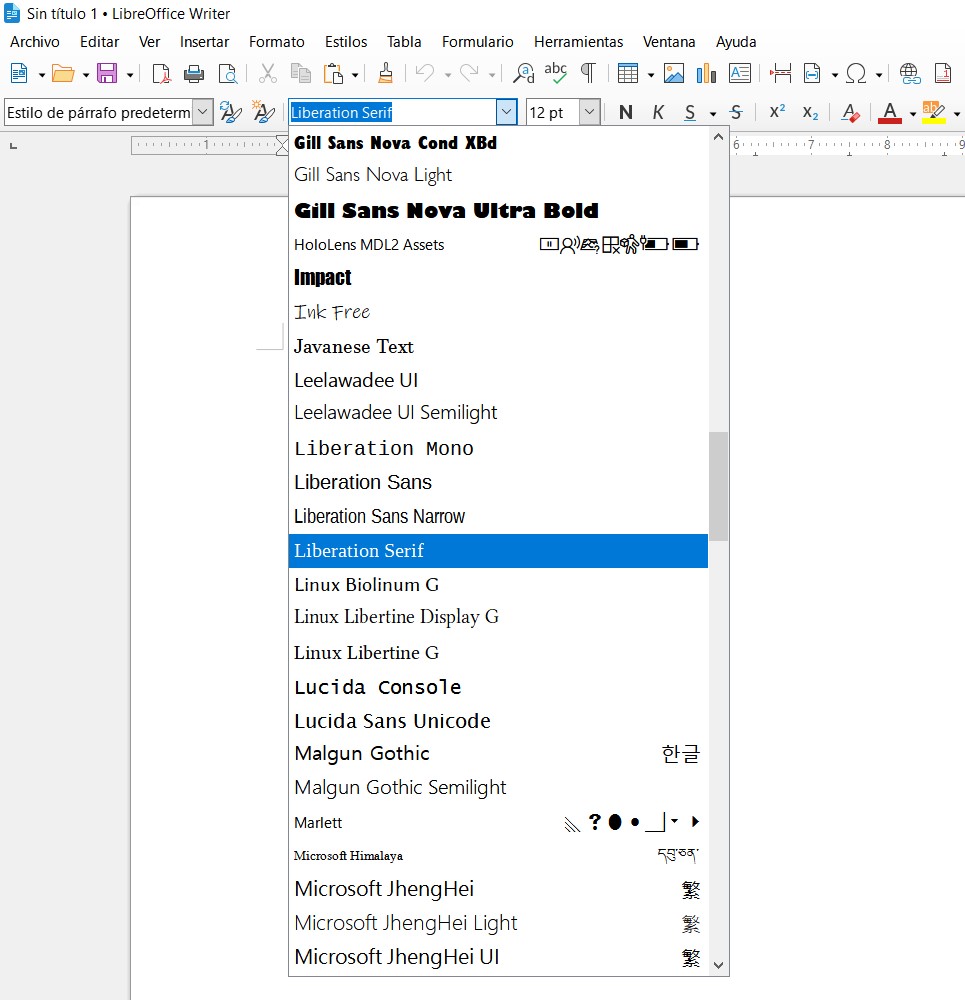Viewport: 965px width, 1000px height.
Task: Pick Lucida Console from the font list
Action: point(498,687)
